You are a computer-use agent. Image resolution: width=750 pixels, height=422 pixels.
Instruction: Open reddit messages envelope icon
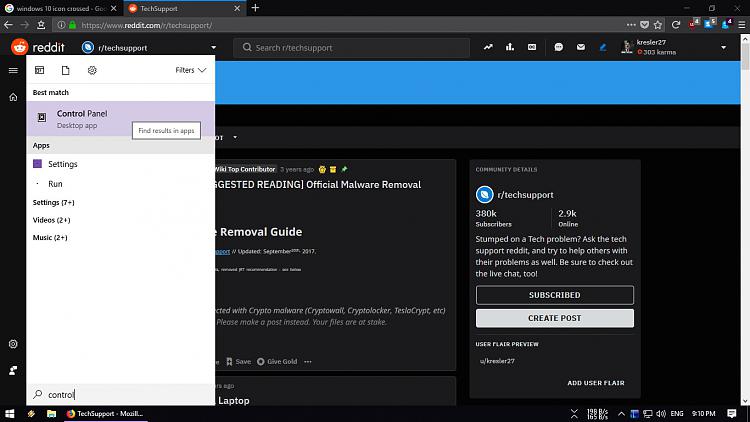(x=581, y=47)
